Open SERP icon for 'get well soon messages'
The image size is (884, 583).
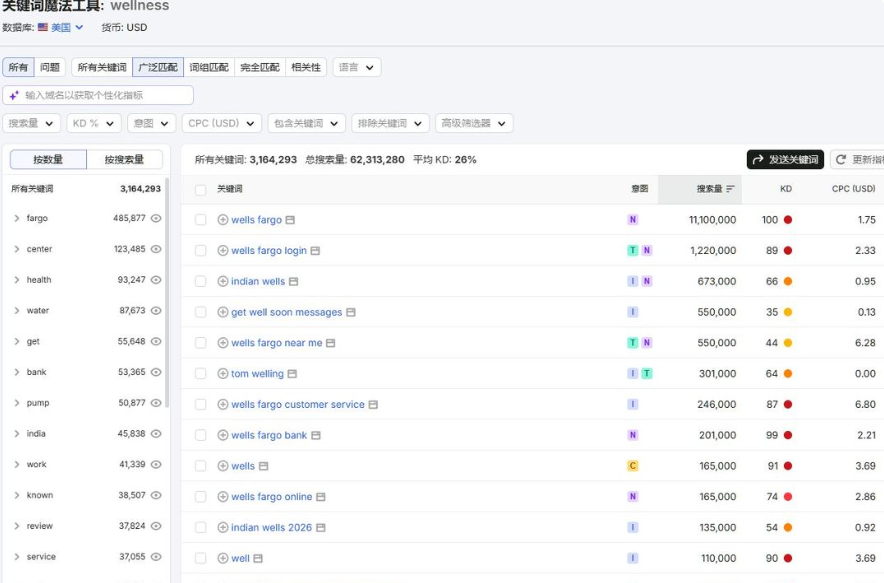(x=351, y=312)
